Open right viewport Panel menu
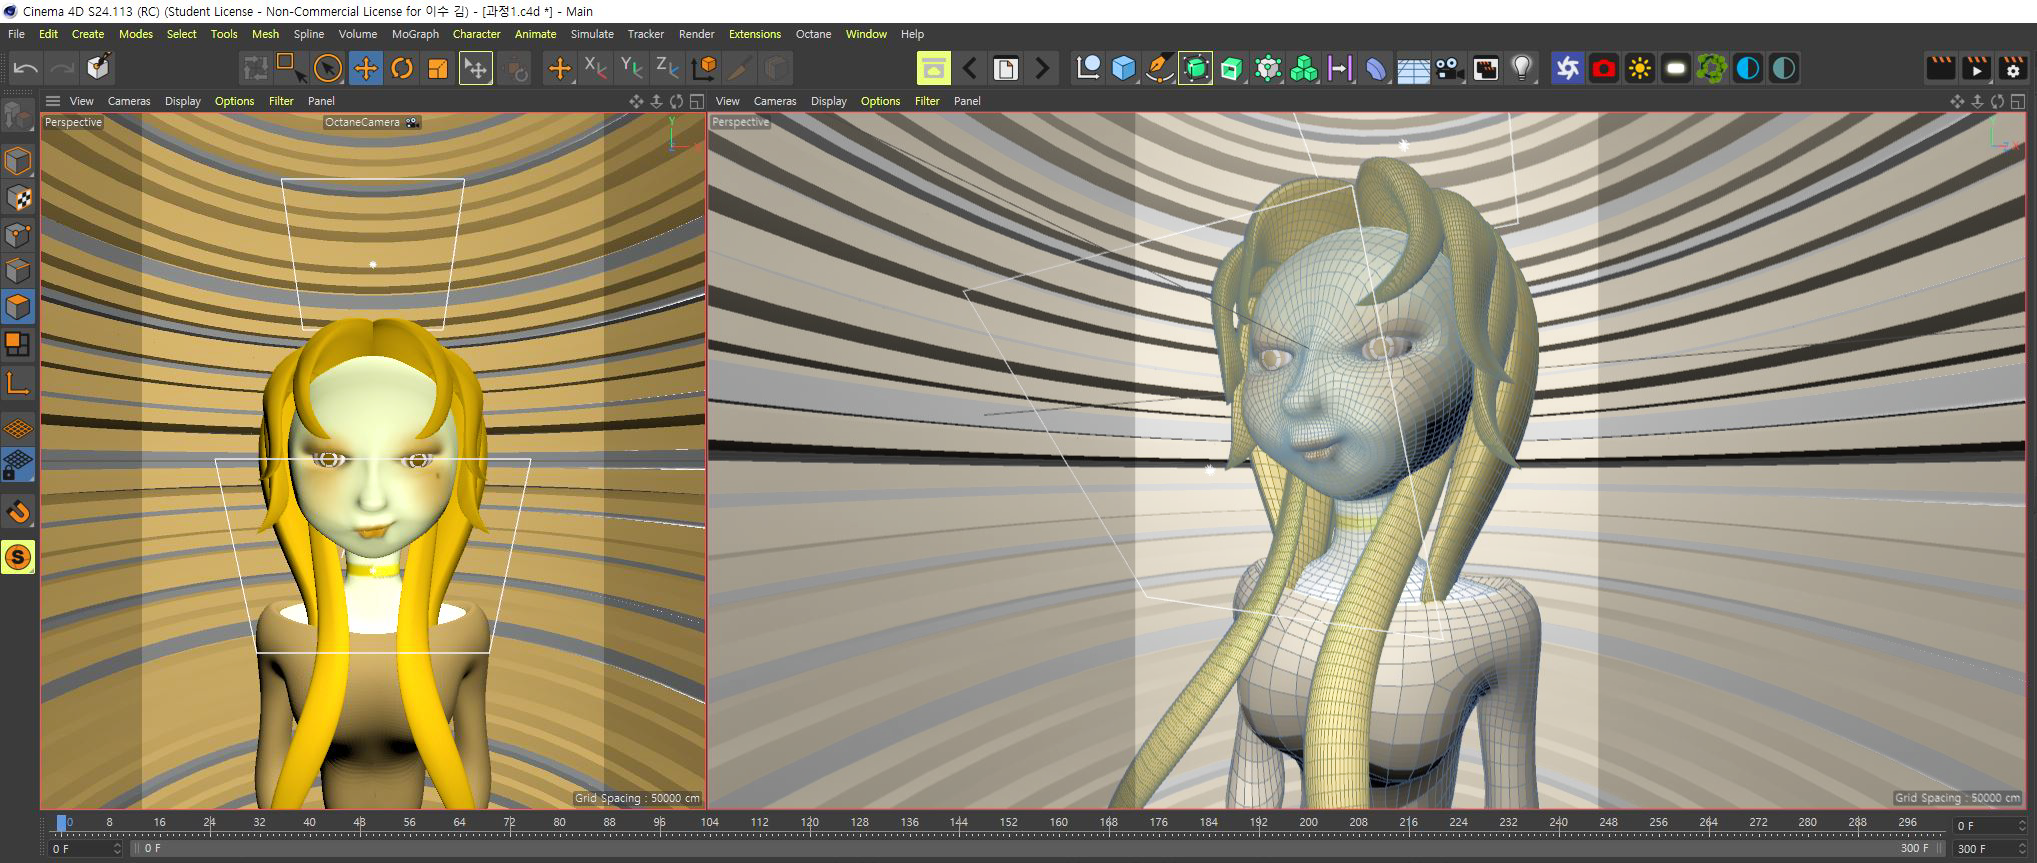The width and height of the screenshot is (2037, 863). [x=967, y=101]
